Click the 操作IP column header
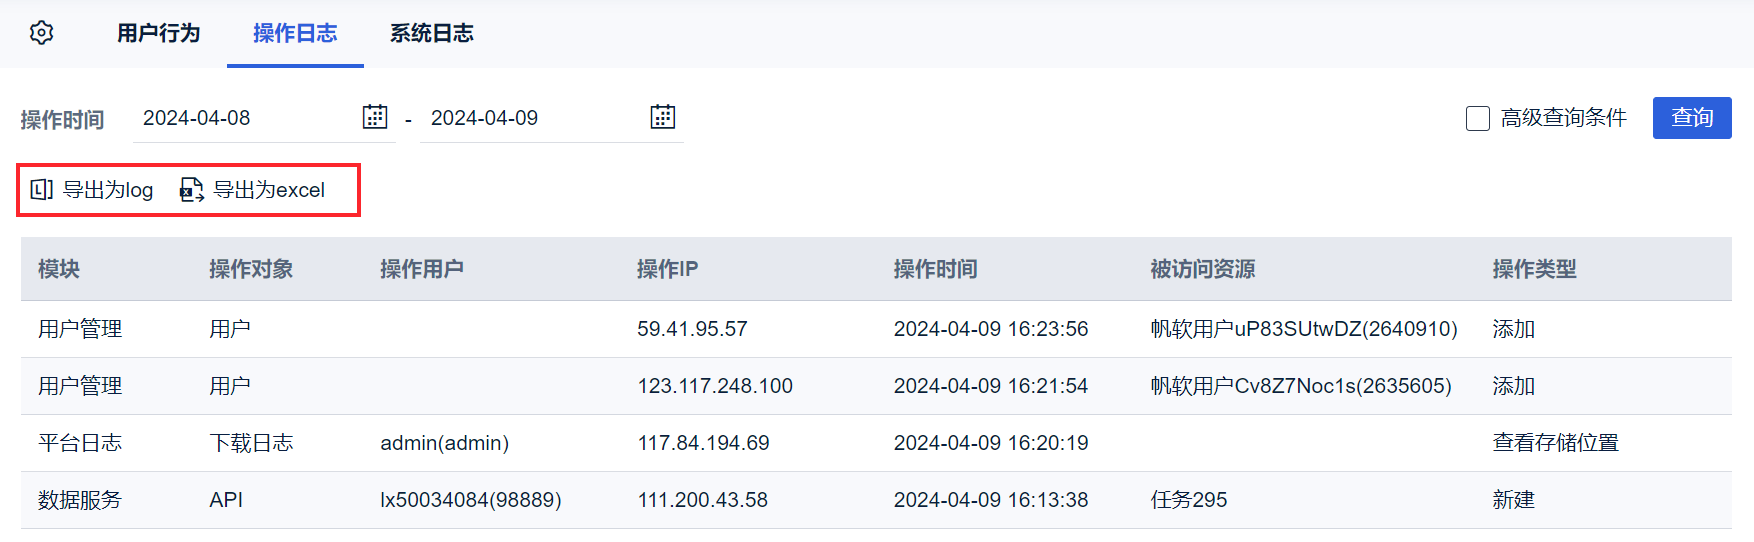Image resolution: width=1754 pixels, height=542 pixels. pyautogui.click(x=667, y=269)
